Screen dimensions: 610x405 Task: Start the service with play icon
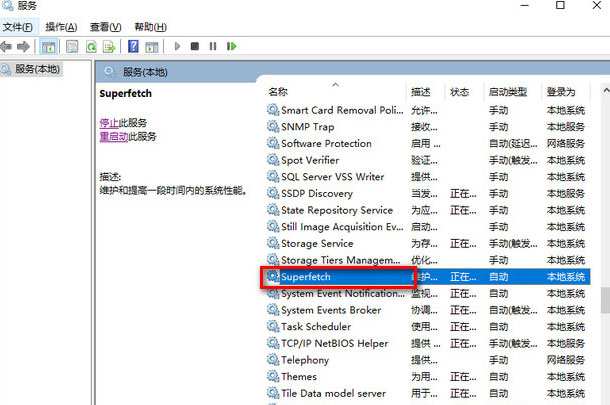point(177,46)
